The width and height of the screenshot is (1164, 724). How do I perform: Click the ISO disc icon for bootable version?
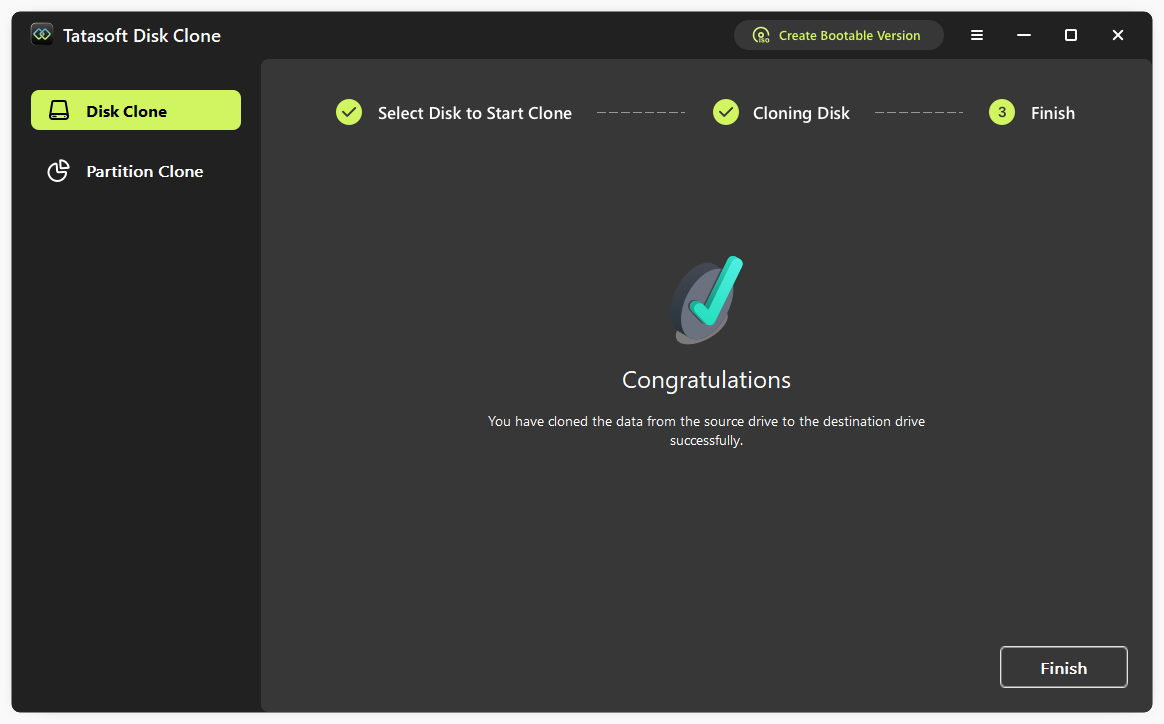761,35
